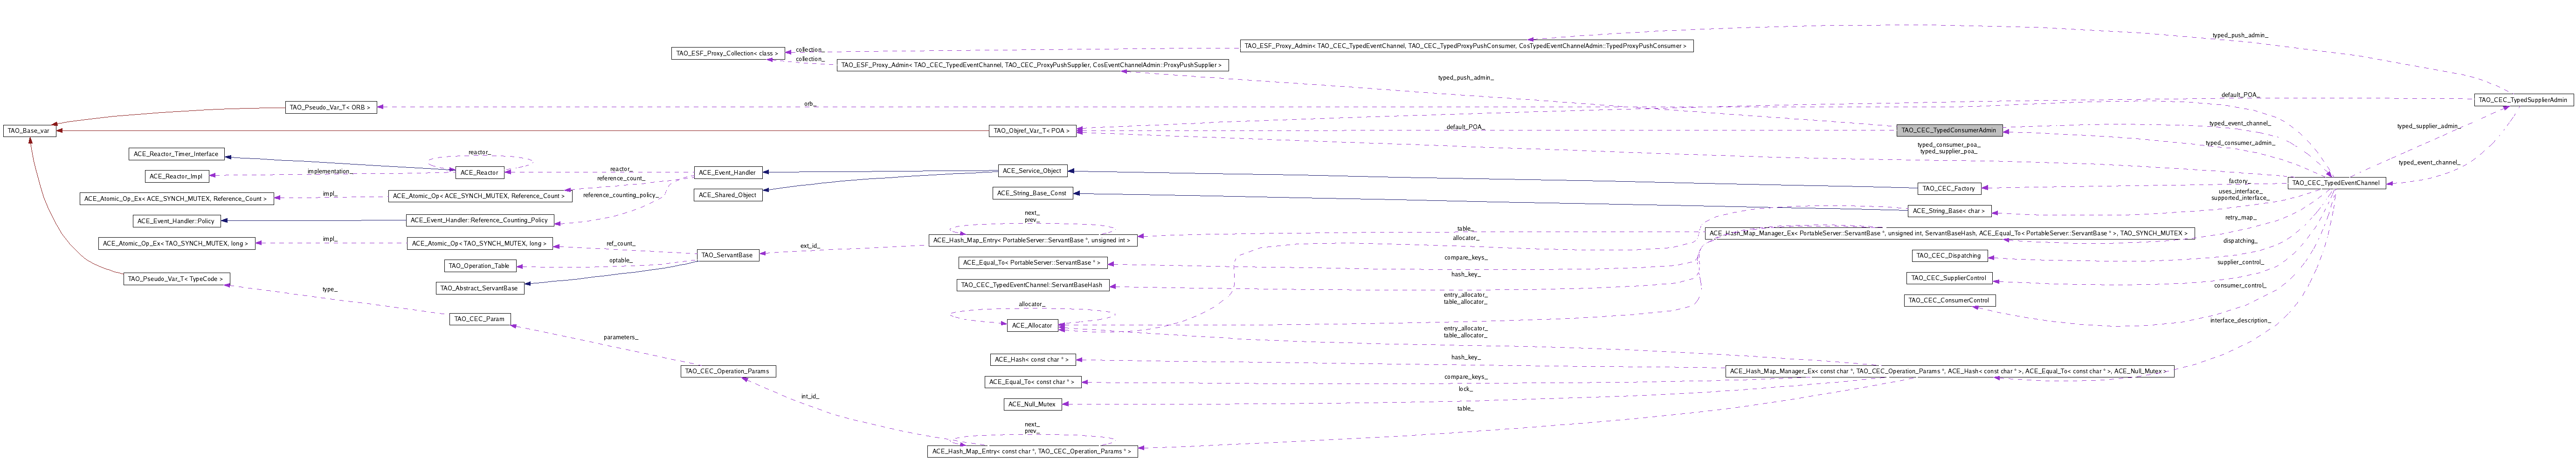Image resolution: width=2576 pixels, height=459 pixels.
Task: Click the ACE_Shared_Object node
Action: [727, 195]
